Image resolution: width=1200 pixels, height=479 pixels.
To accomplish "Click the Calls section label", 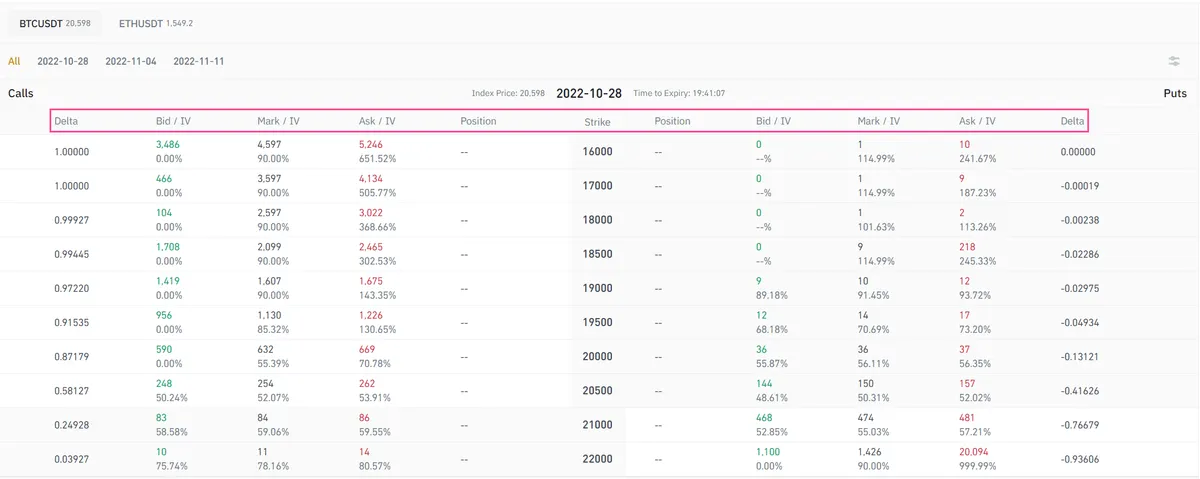I will [21, 92].
